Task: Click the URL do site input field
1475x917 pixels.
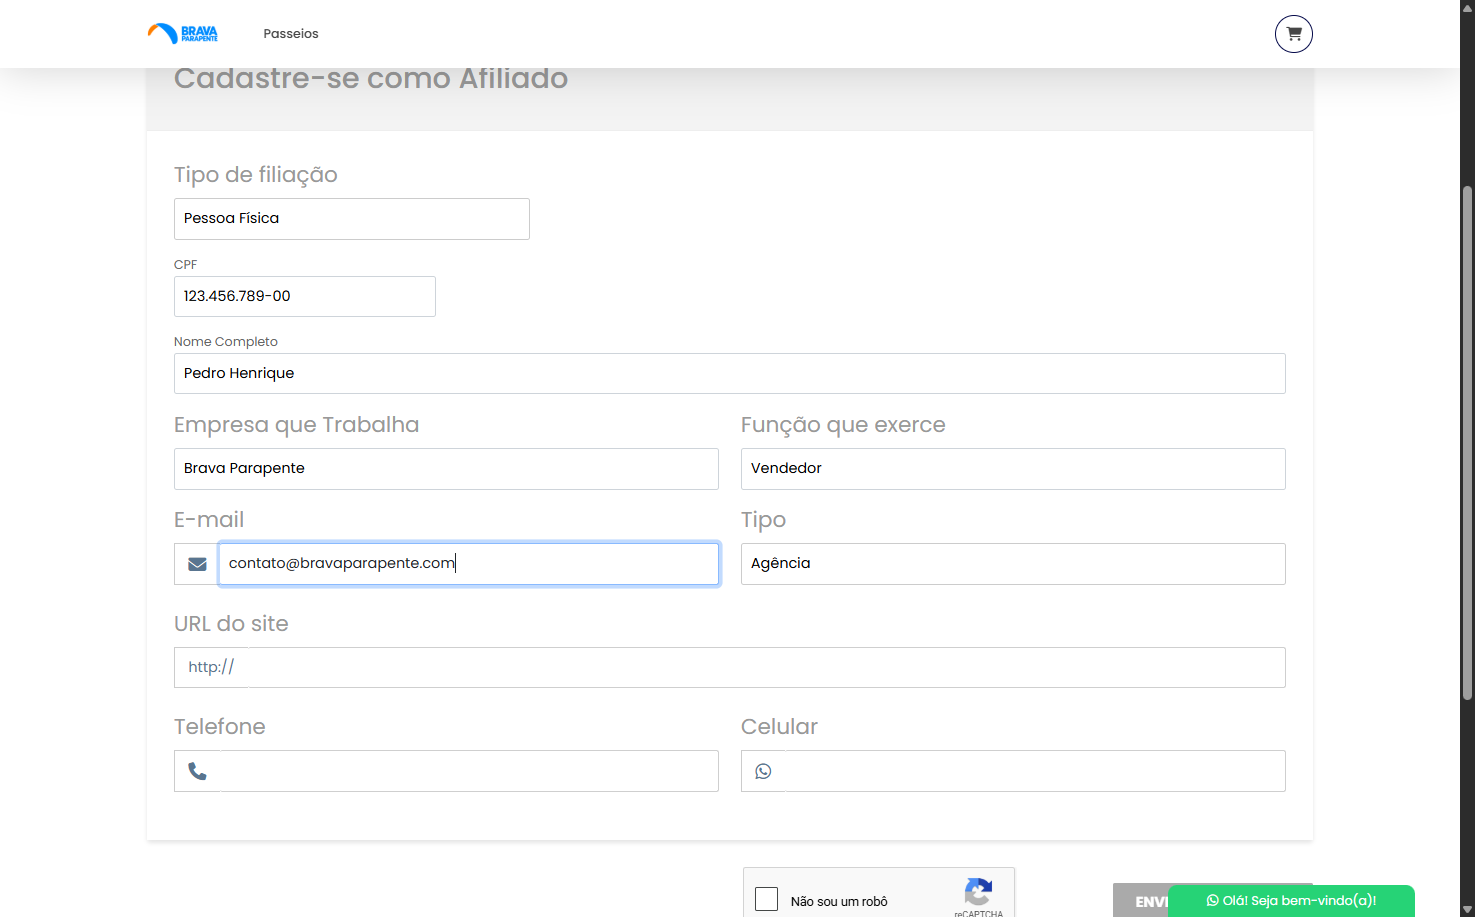Action: point(766,667)
